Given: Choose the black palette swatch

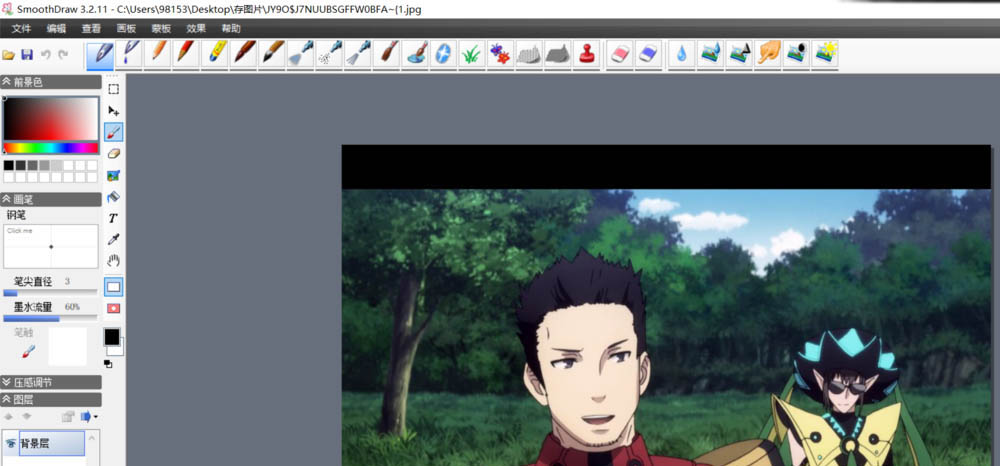Looking at the screenshot, I should 9,165.
